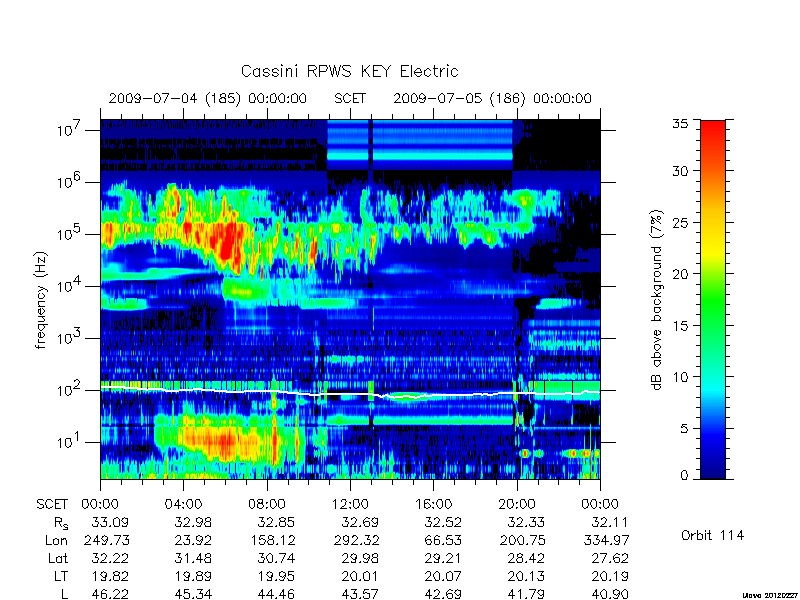Click the LT value '19.95'
Image resolution: width=800 pixels, height=600 pixels.
coord(276,576)
